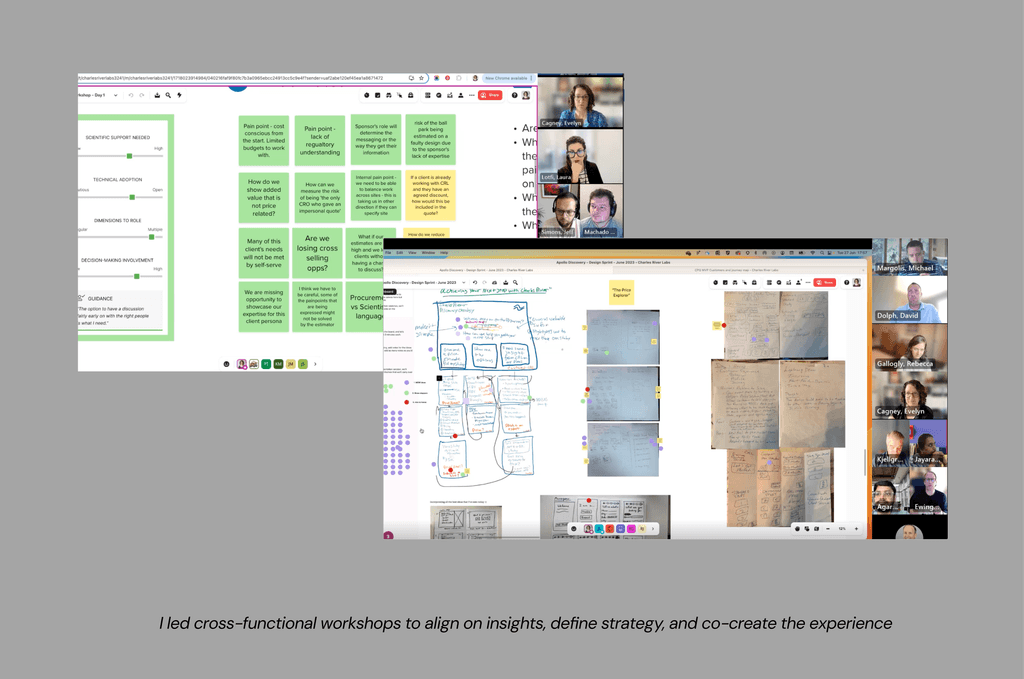
Task: Zoom out with minus button in Apollo board
Action: point(828,528)
